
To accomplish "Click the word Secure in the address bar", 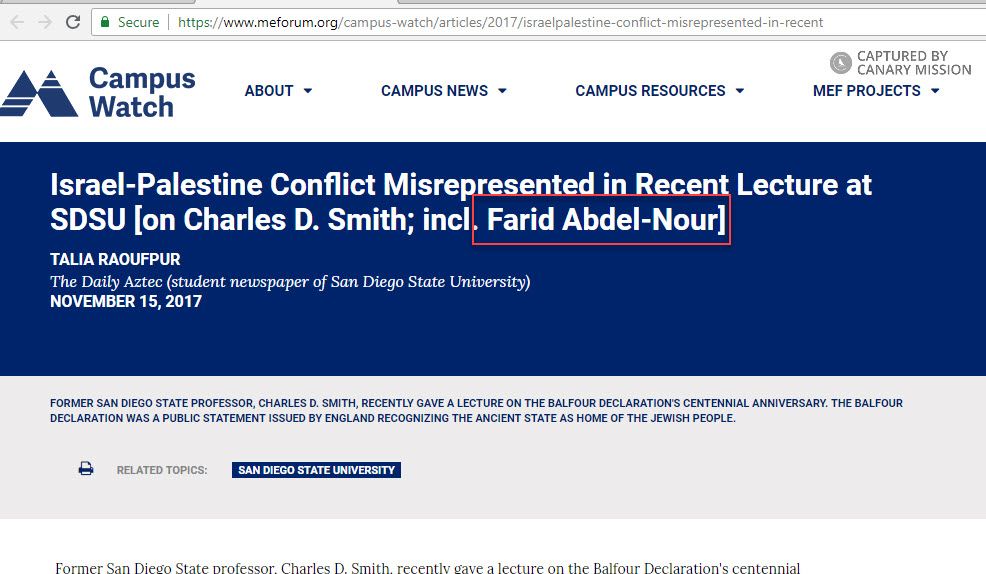I will tap(138, 23).
